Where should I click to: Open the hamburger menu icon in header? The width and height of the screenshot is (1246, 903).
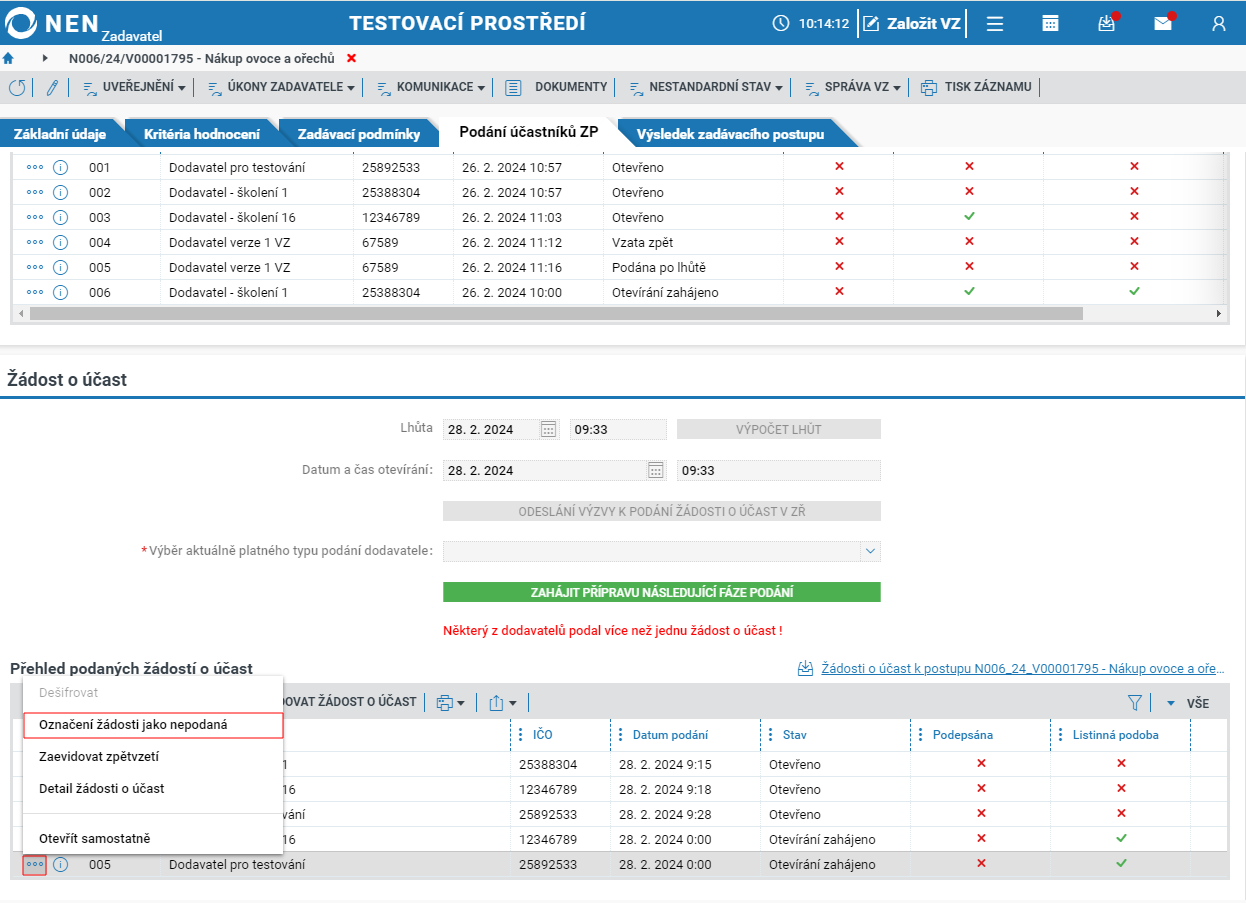tap(994, 23)
